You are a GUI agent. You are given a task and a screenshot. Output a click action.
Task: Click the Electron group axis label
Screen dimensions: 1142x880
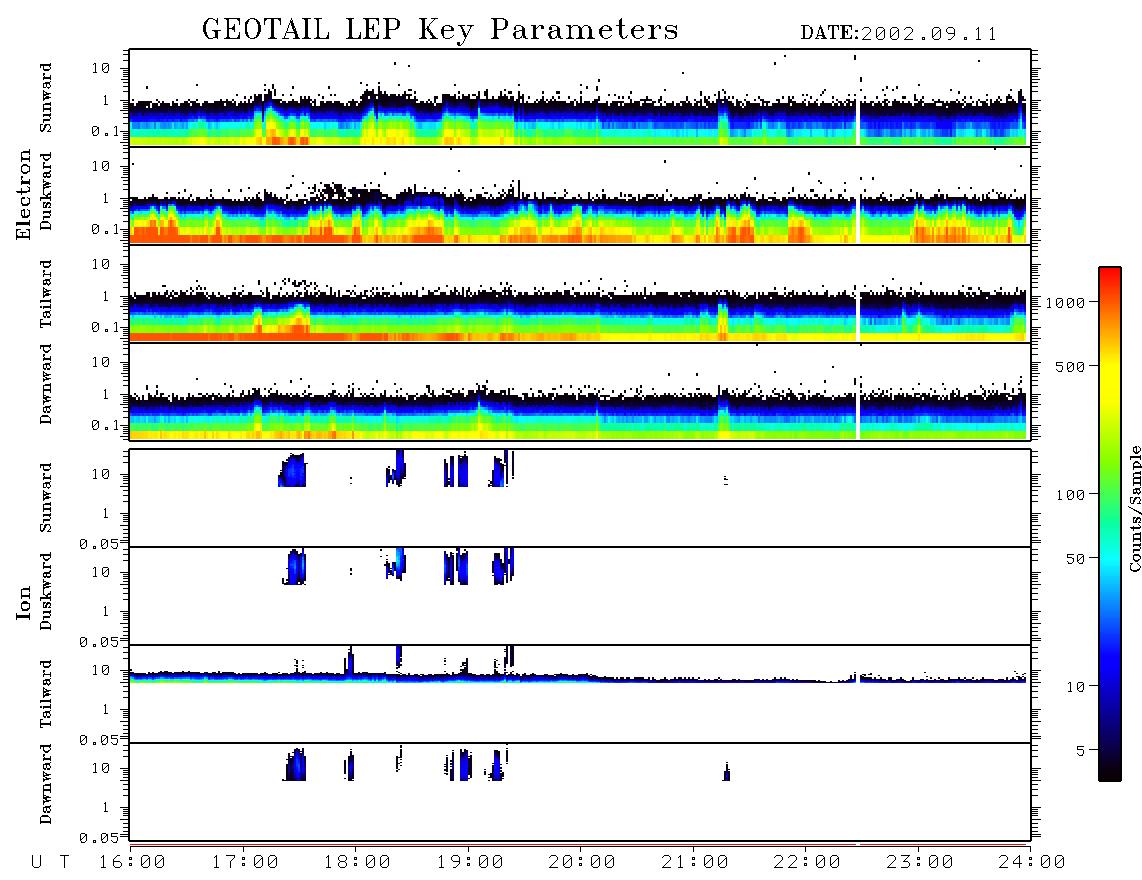tap(23, 194)
